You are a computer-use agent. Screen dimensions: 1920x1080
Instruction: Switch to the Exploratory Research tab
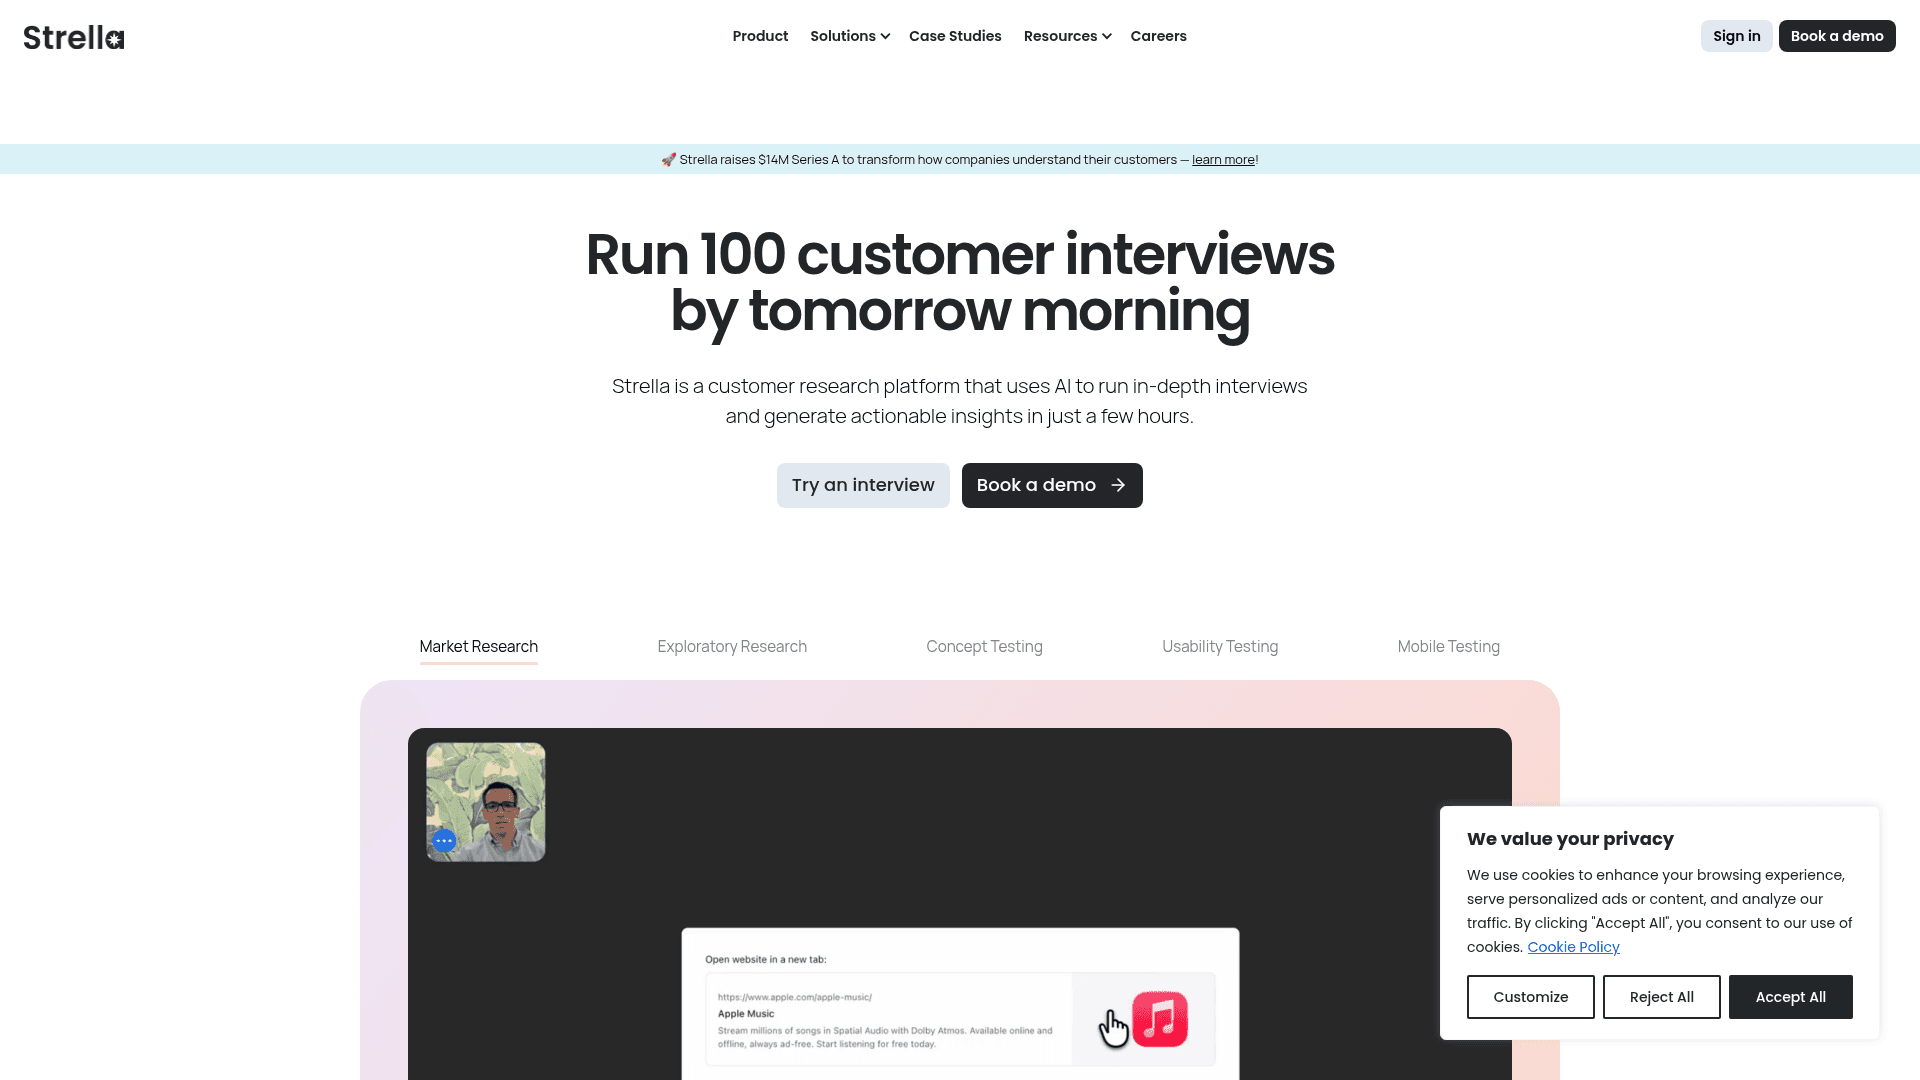(731, 647)
